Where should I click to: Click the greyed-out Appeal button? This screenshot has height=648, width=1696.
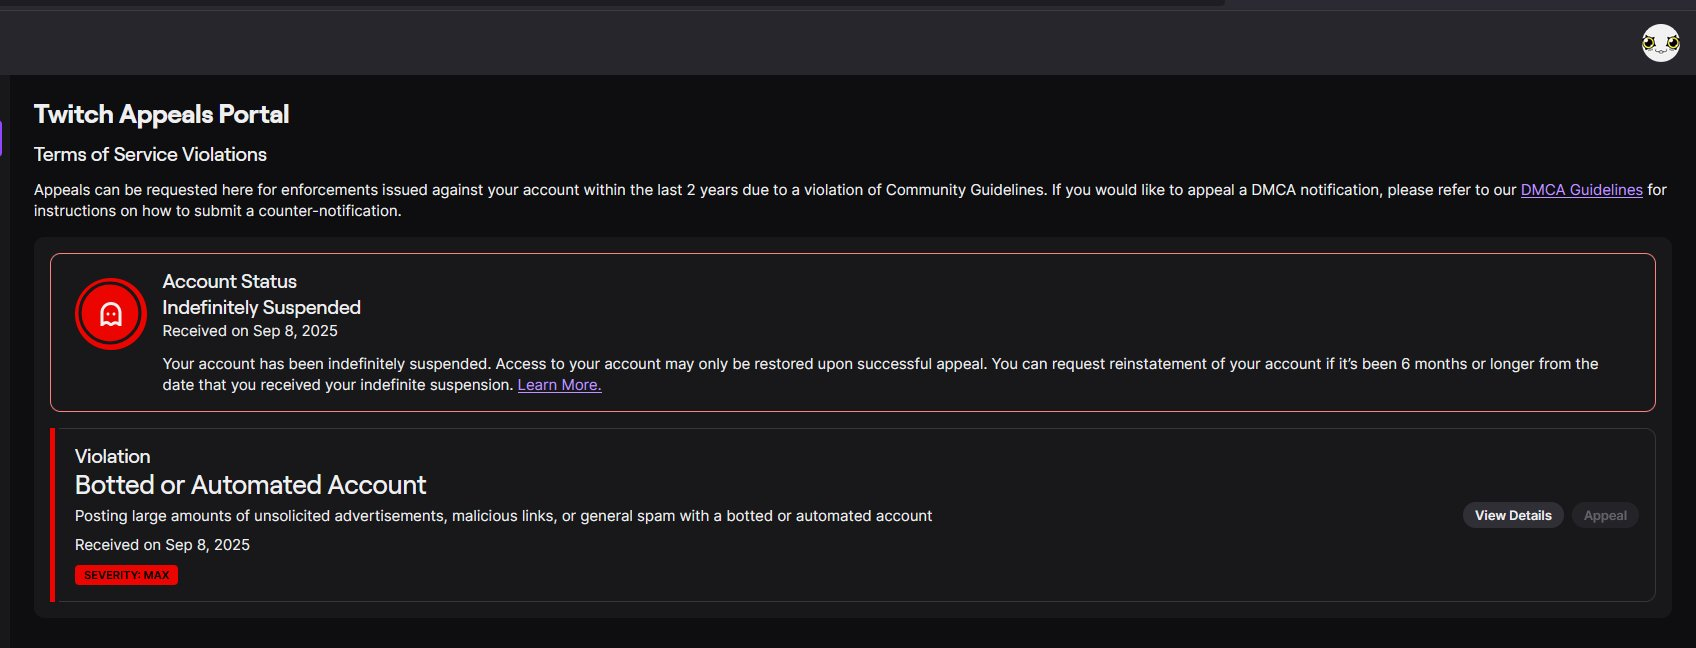1605,516
